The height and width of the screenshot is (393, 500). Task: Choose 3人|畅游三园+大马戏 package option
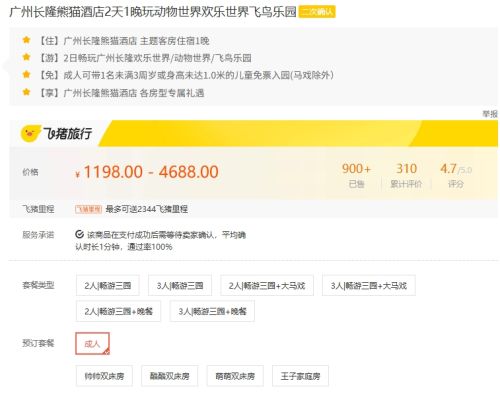(369, 285)
